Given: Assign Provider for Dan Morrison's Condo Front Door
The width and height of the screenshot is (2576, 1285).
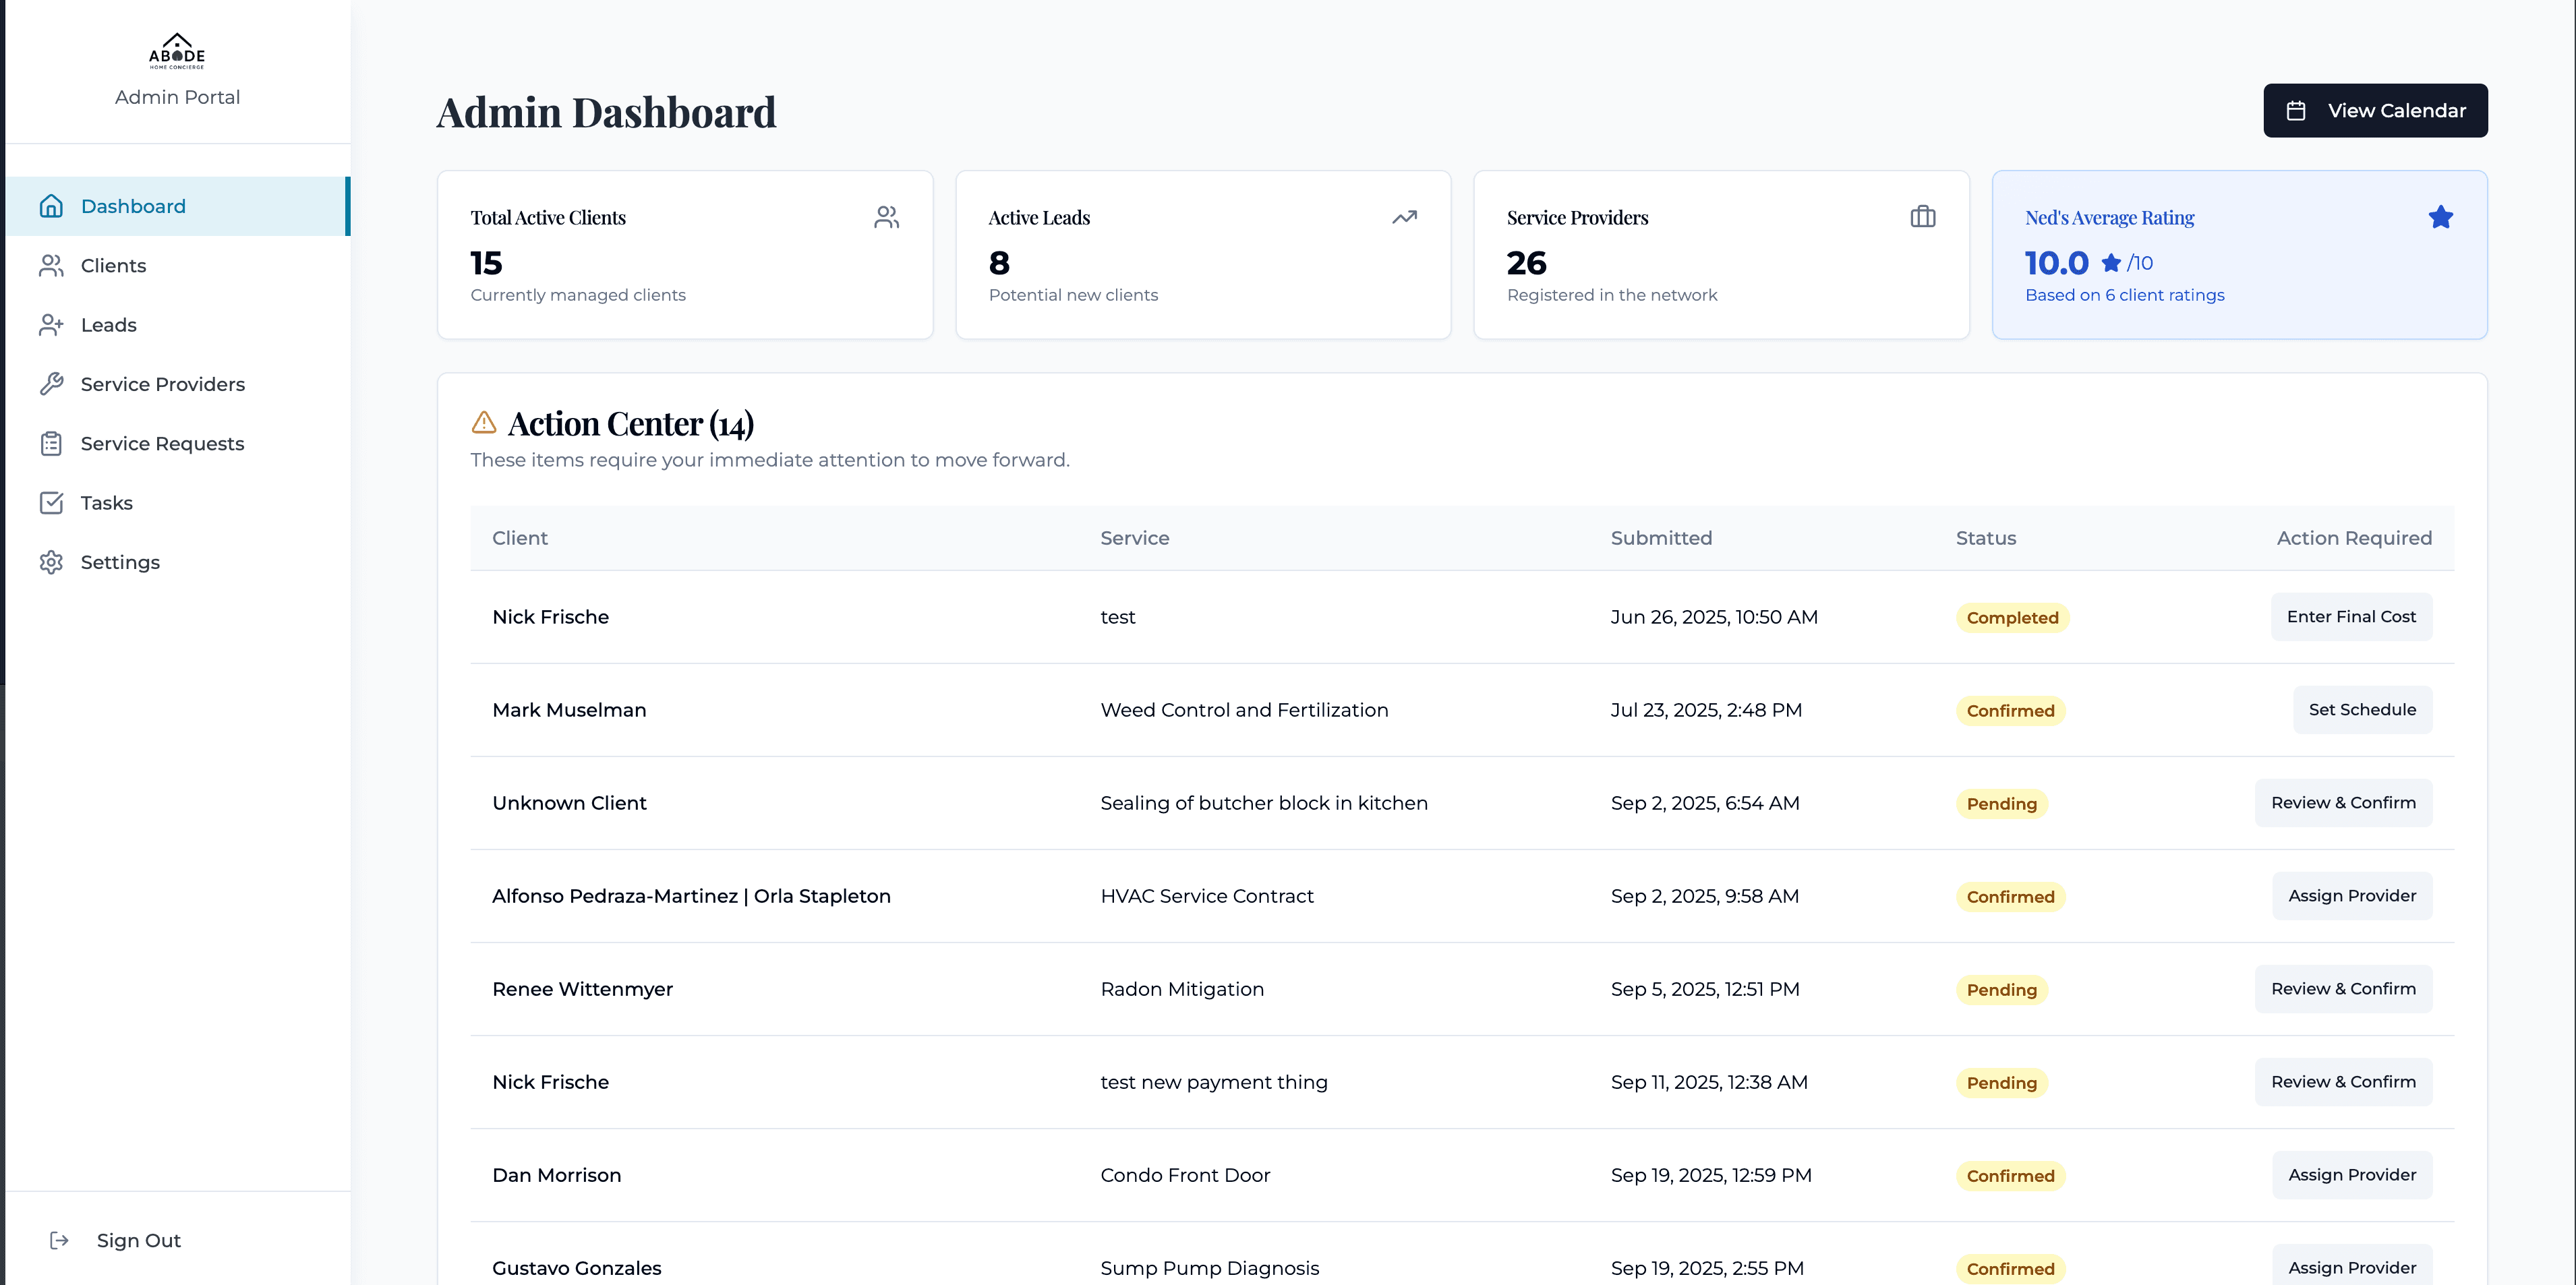Looking at the screenshot, I should pos(2351,1174).
